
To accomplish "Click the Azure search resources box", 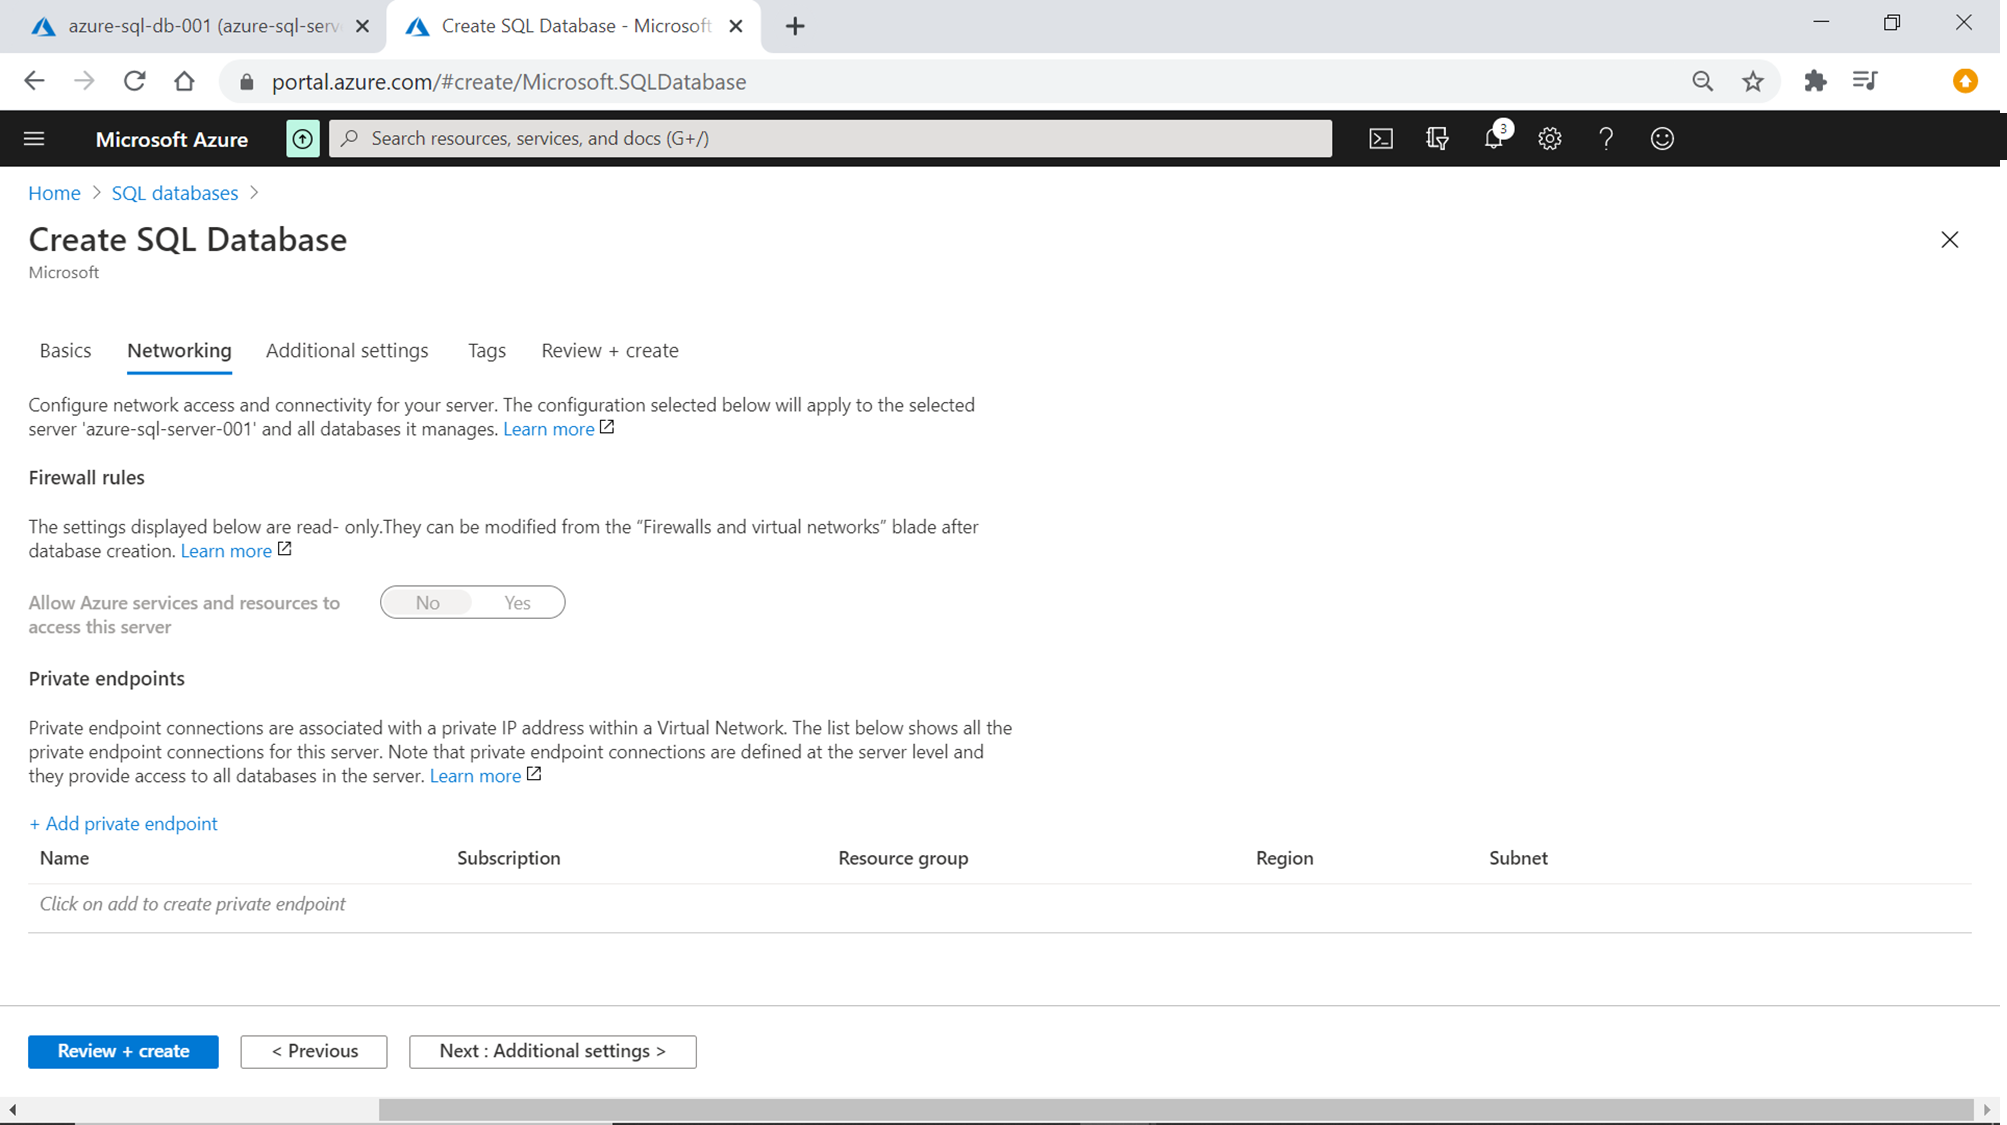I will point(830,139).
